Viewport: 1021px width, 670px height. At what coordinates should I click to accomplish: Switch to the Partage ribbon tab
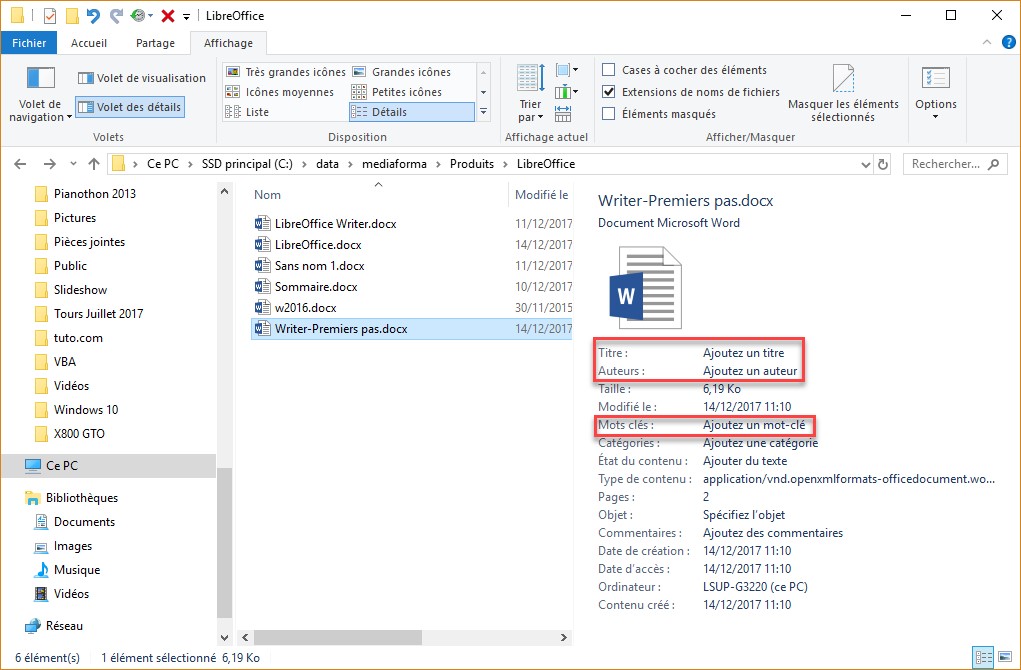(x=155, y=43)
